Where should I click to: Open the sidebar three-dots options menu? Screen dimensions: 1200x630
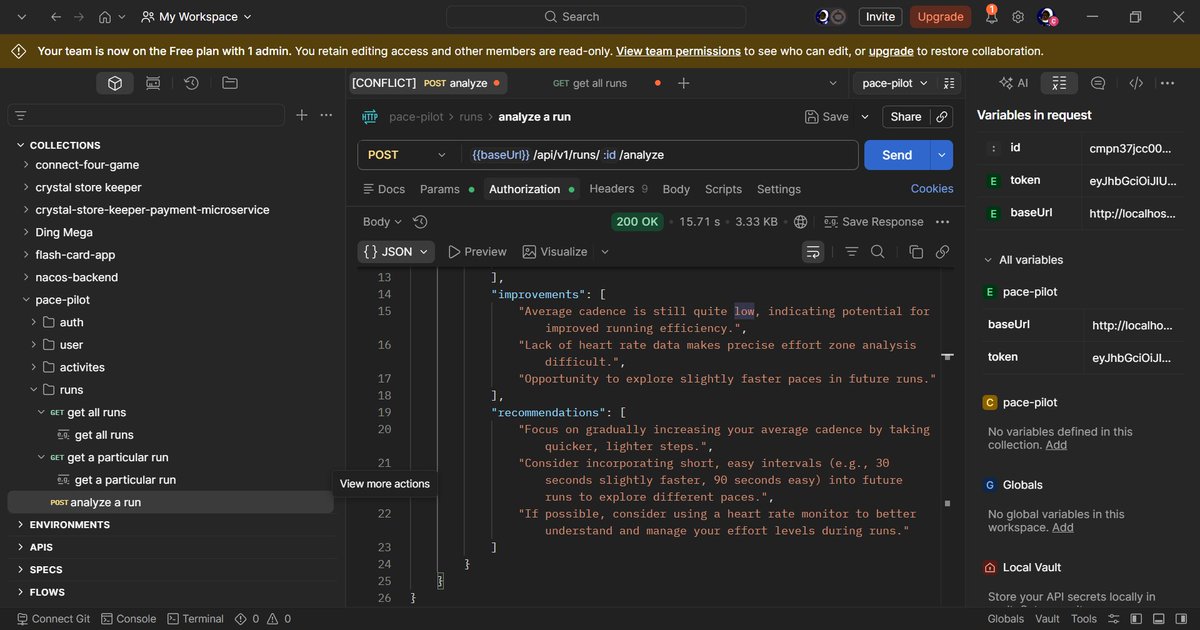click(326, 115)
